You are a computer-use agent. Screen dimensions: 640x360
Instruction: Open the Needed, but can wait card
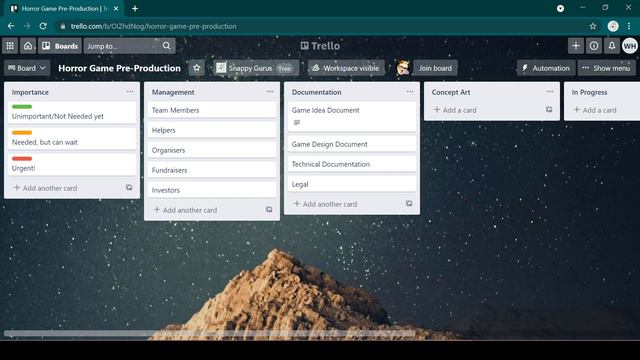(x=72, y=138)
